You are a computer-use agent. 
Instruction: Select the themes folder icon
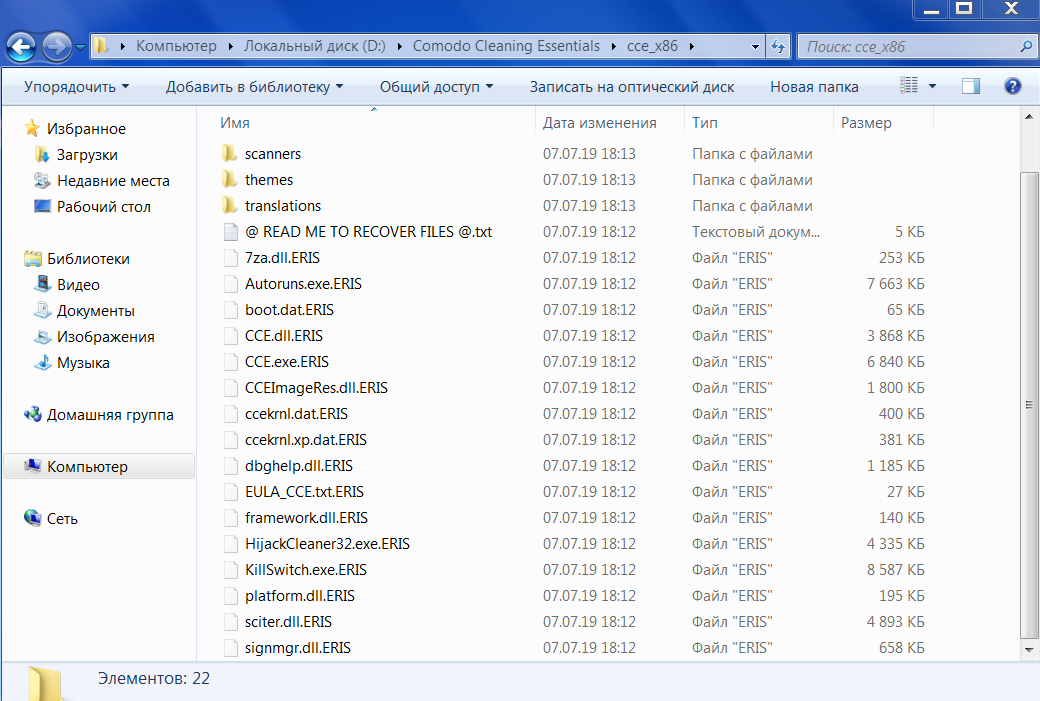[x=229, y=180]
